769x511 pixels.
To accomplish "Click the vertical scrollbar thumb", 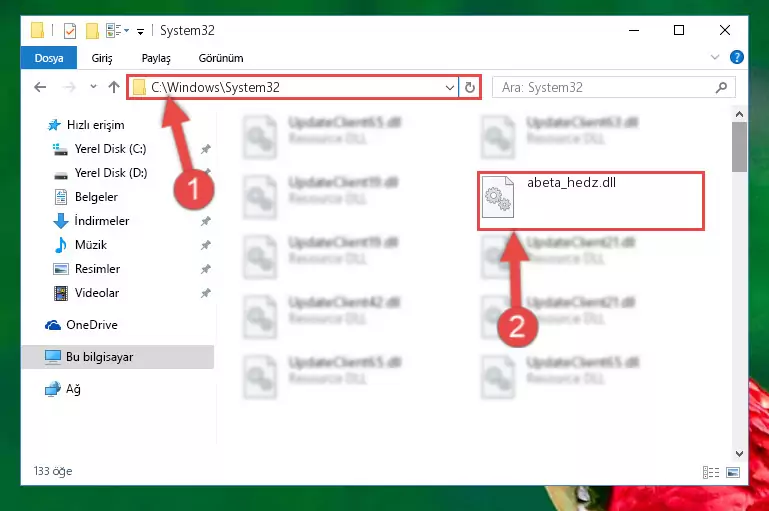I will [x=739, y=147].
